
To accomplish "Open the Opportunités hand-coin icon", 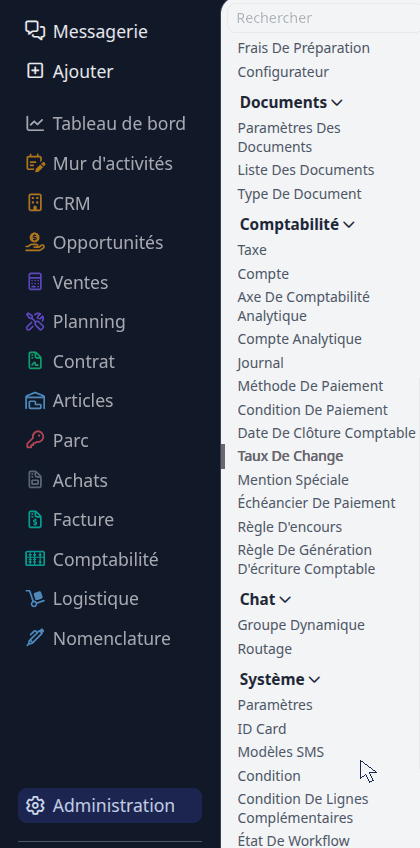I will [x=35, y=242].
